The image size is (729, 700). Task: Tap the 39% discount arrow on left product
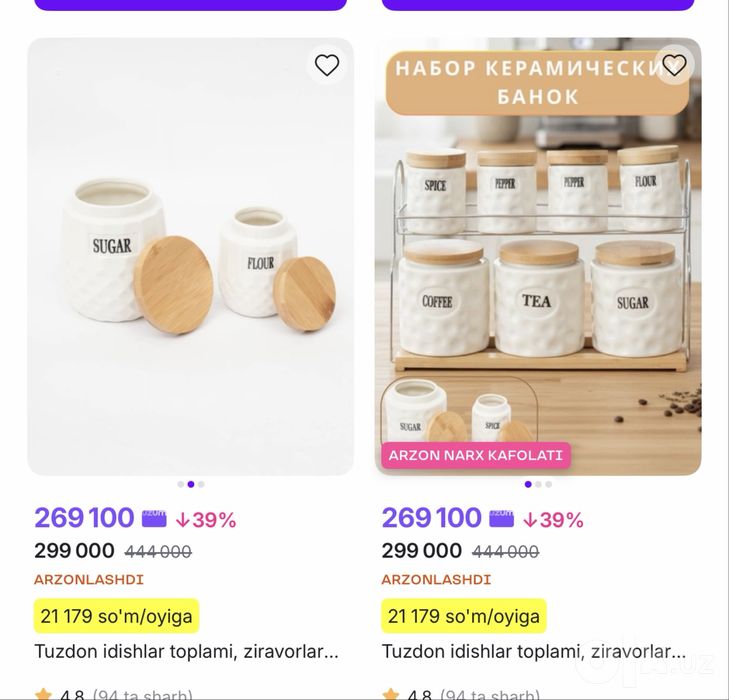click(182, 520)
